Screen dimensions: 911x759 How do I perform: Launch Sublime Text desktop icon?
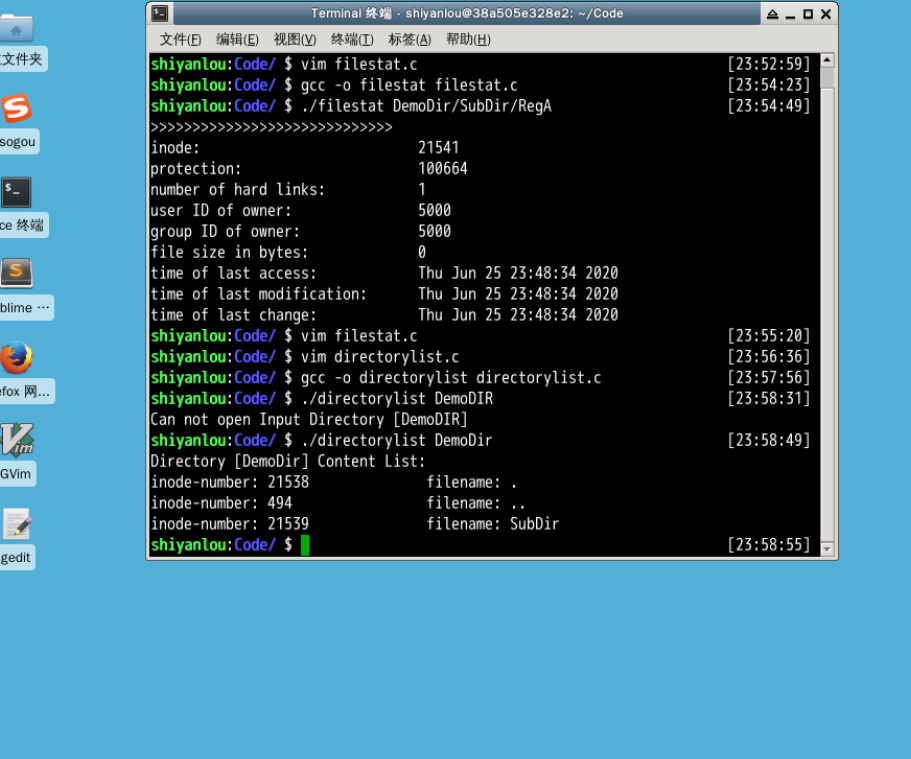tap(16, 273)
